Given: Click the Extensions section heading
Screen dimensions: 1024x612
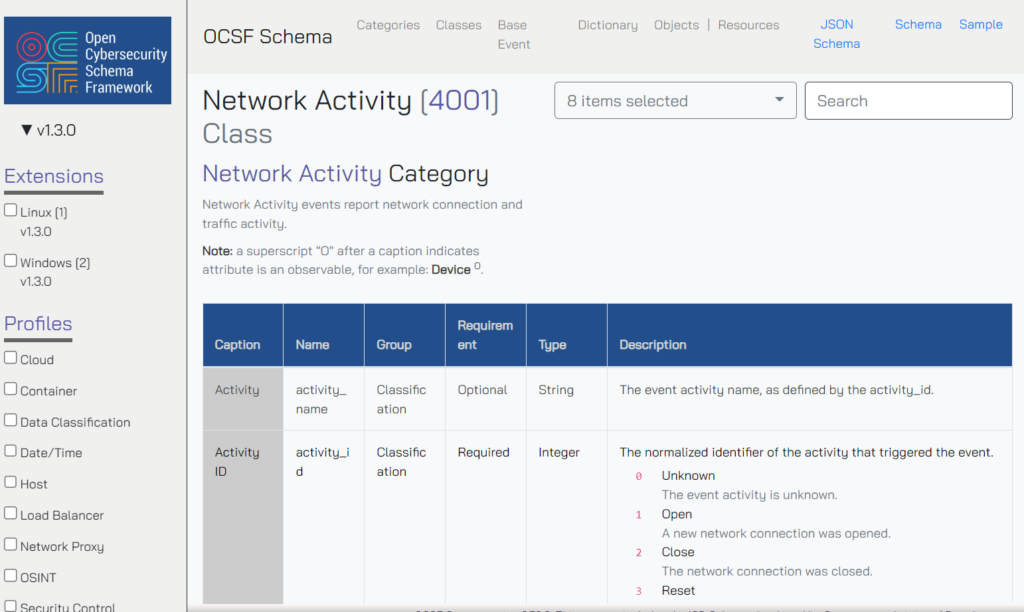Looking at the screenshot, I should (54, 177).
